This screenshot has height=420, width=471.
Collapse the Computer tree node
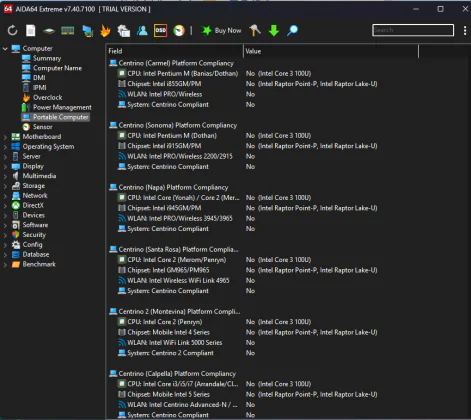click(5, 49)
